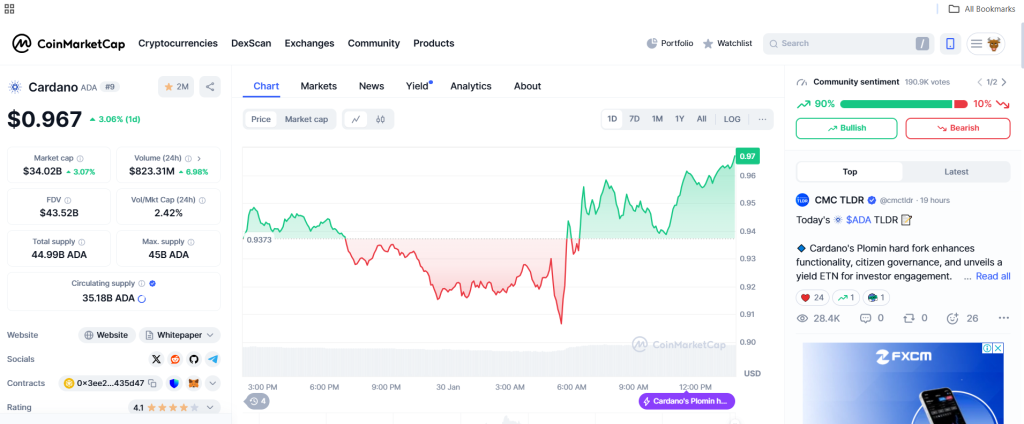Open Cardano's Reddit social link

pos(175,359)
